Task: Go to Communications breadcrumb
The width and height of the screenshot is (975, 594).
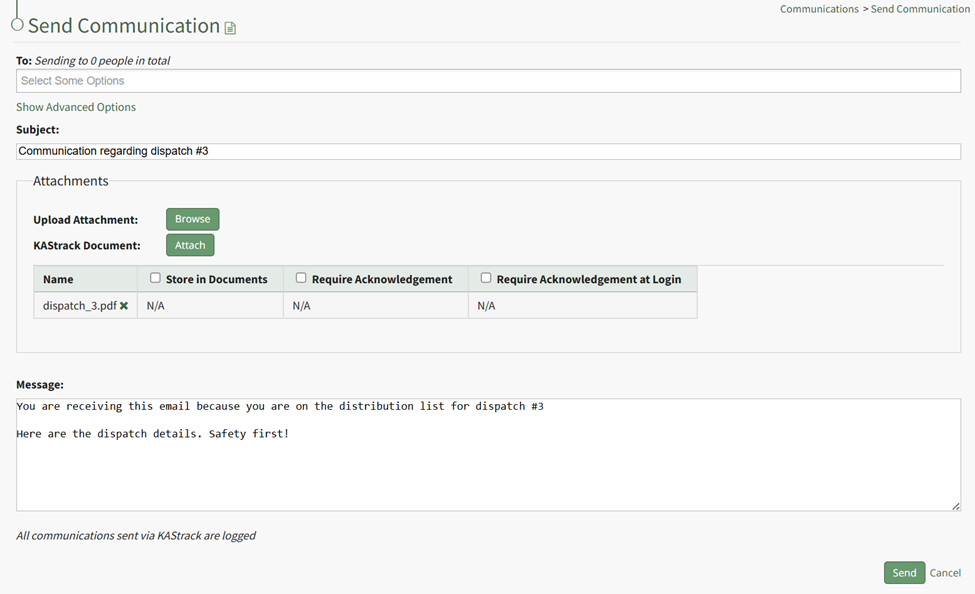Action: pos(819,9)
